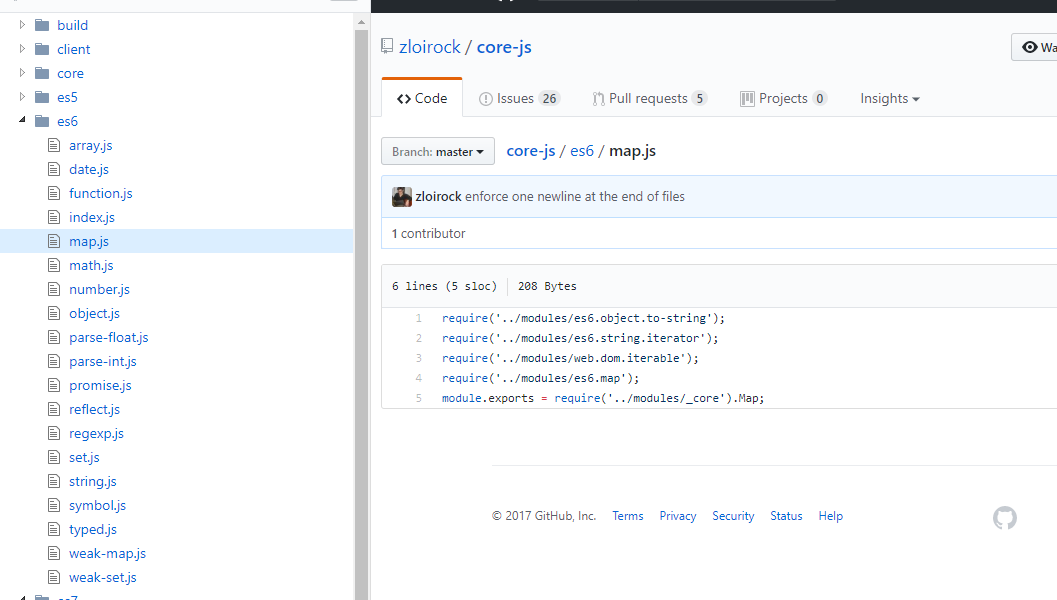
Task: Expand the build folder arrow
Action: point(22,25)
